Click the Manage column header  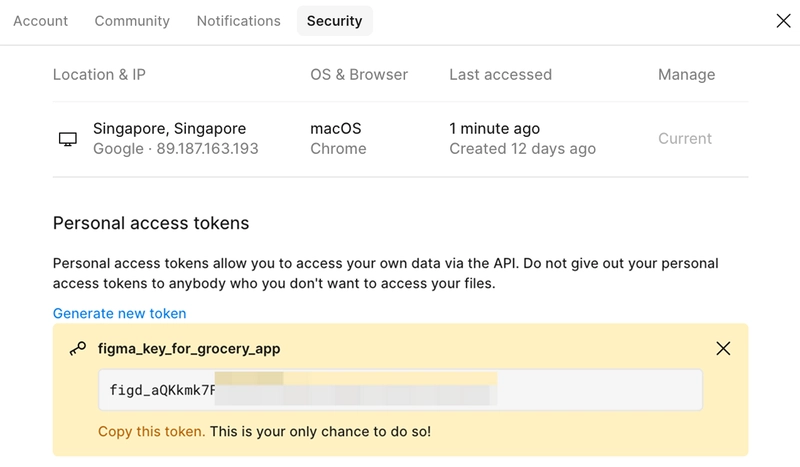click(x=687, y=75)
